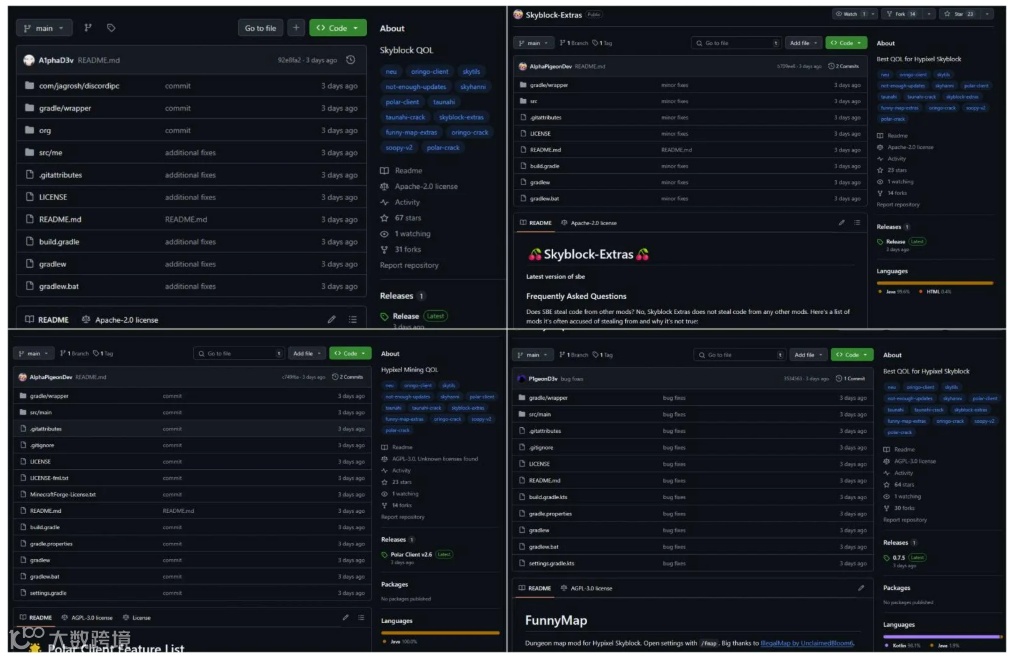The image size is (1011, 658).
Task: Click Go to file button in Skyblock QOL repo
Action: pos(260,28)
